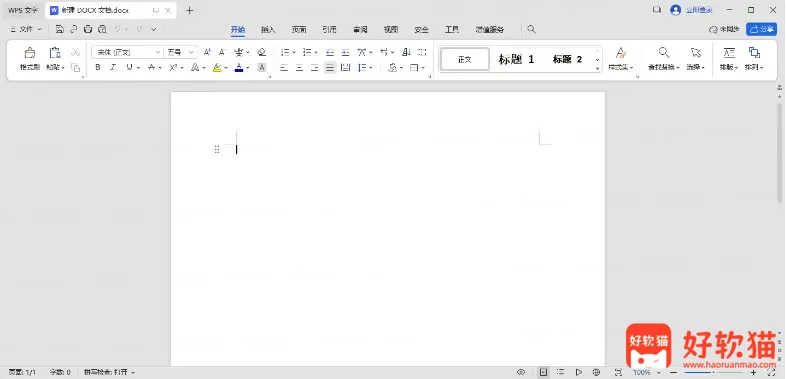This screenshot has width=786, height=379.
Task: Click the fullscreen icon at status bar end
Action: coord(771,372)
